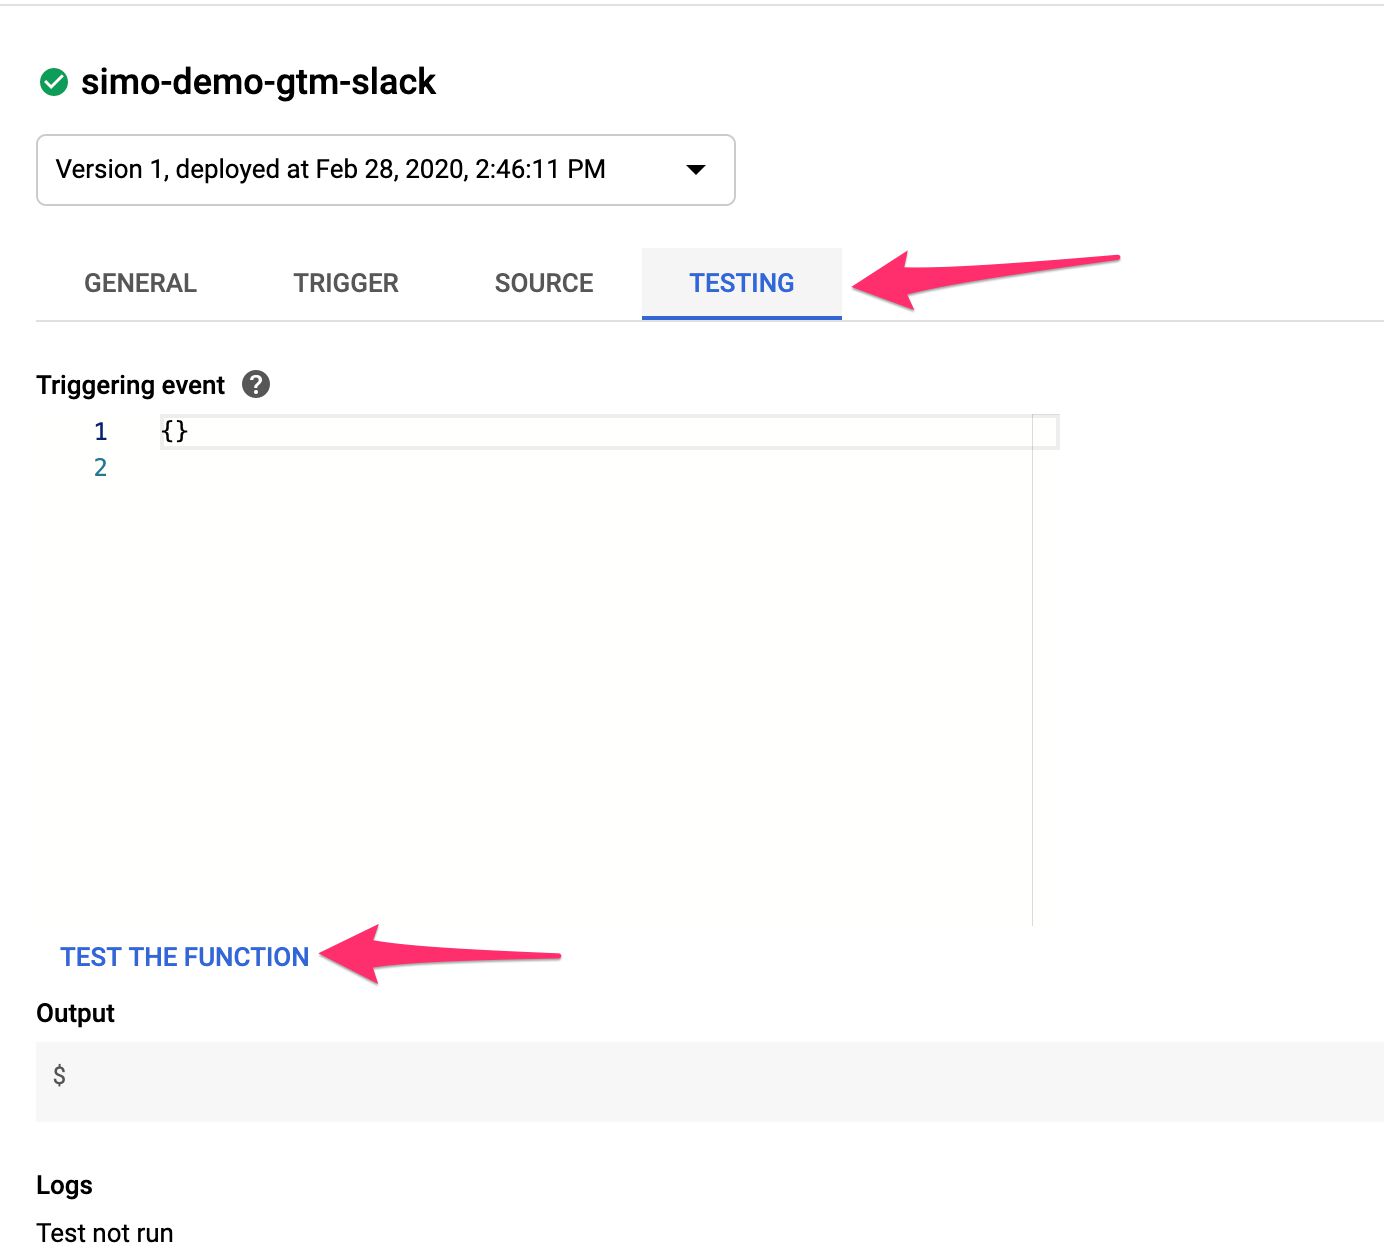The image size is (1384, 1250).
Task: Switch to the SOURCE tab
Action: (x=544, y=284)
